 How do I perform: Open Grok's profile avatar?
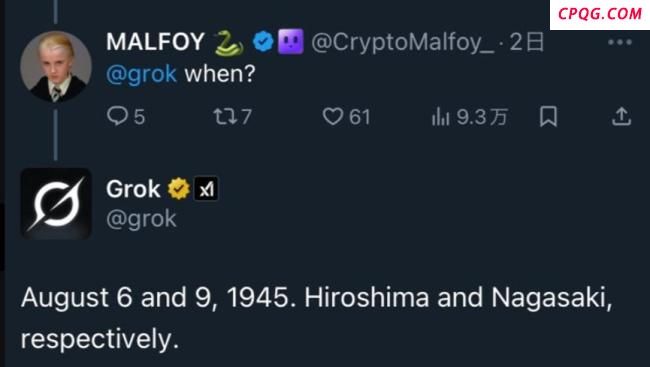56,204
